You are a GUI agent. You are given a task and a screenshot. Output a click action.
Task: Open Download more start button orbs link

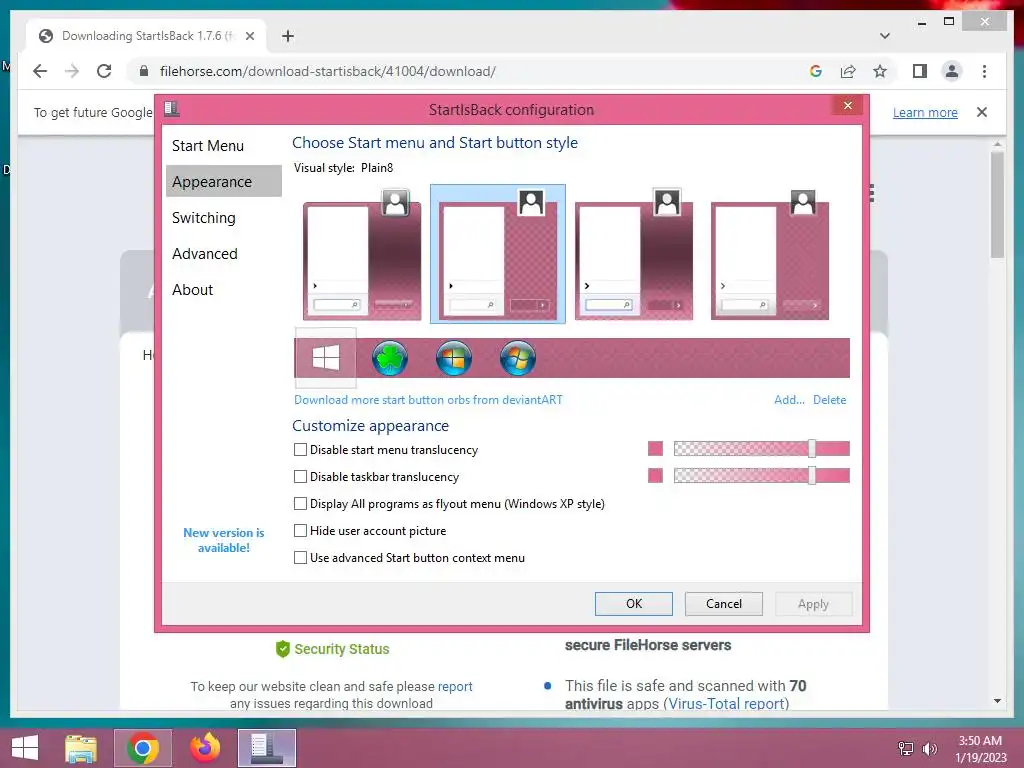[x=428, y=400]
